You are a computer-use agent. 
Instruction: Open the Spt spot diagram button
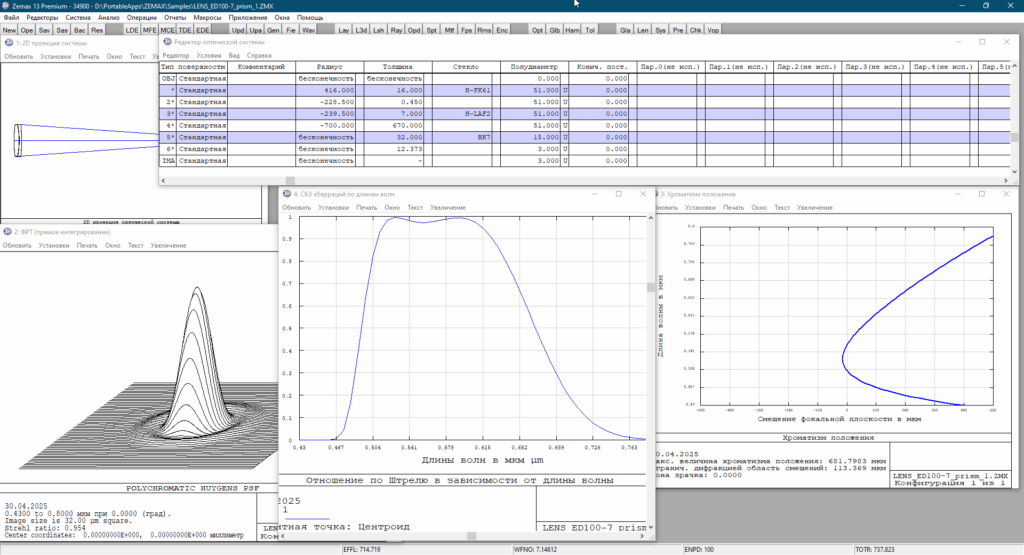(x=431, y=31)
